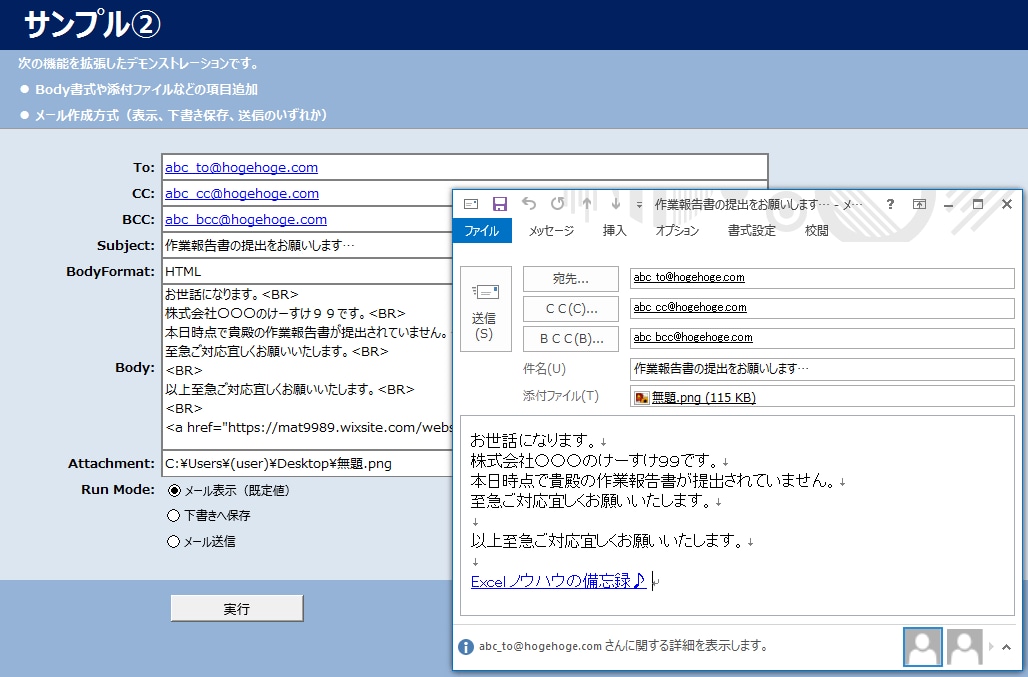
Task: Click the Attachment path field
Action: coord(307,464)
